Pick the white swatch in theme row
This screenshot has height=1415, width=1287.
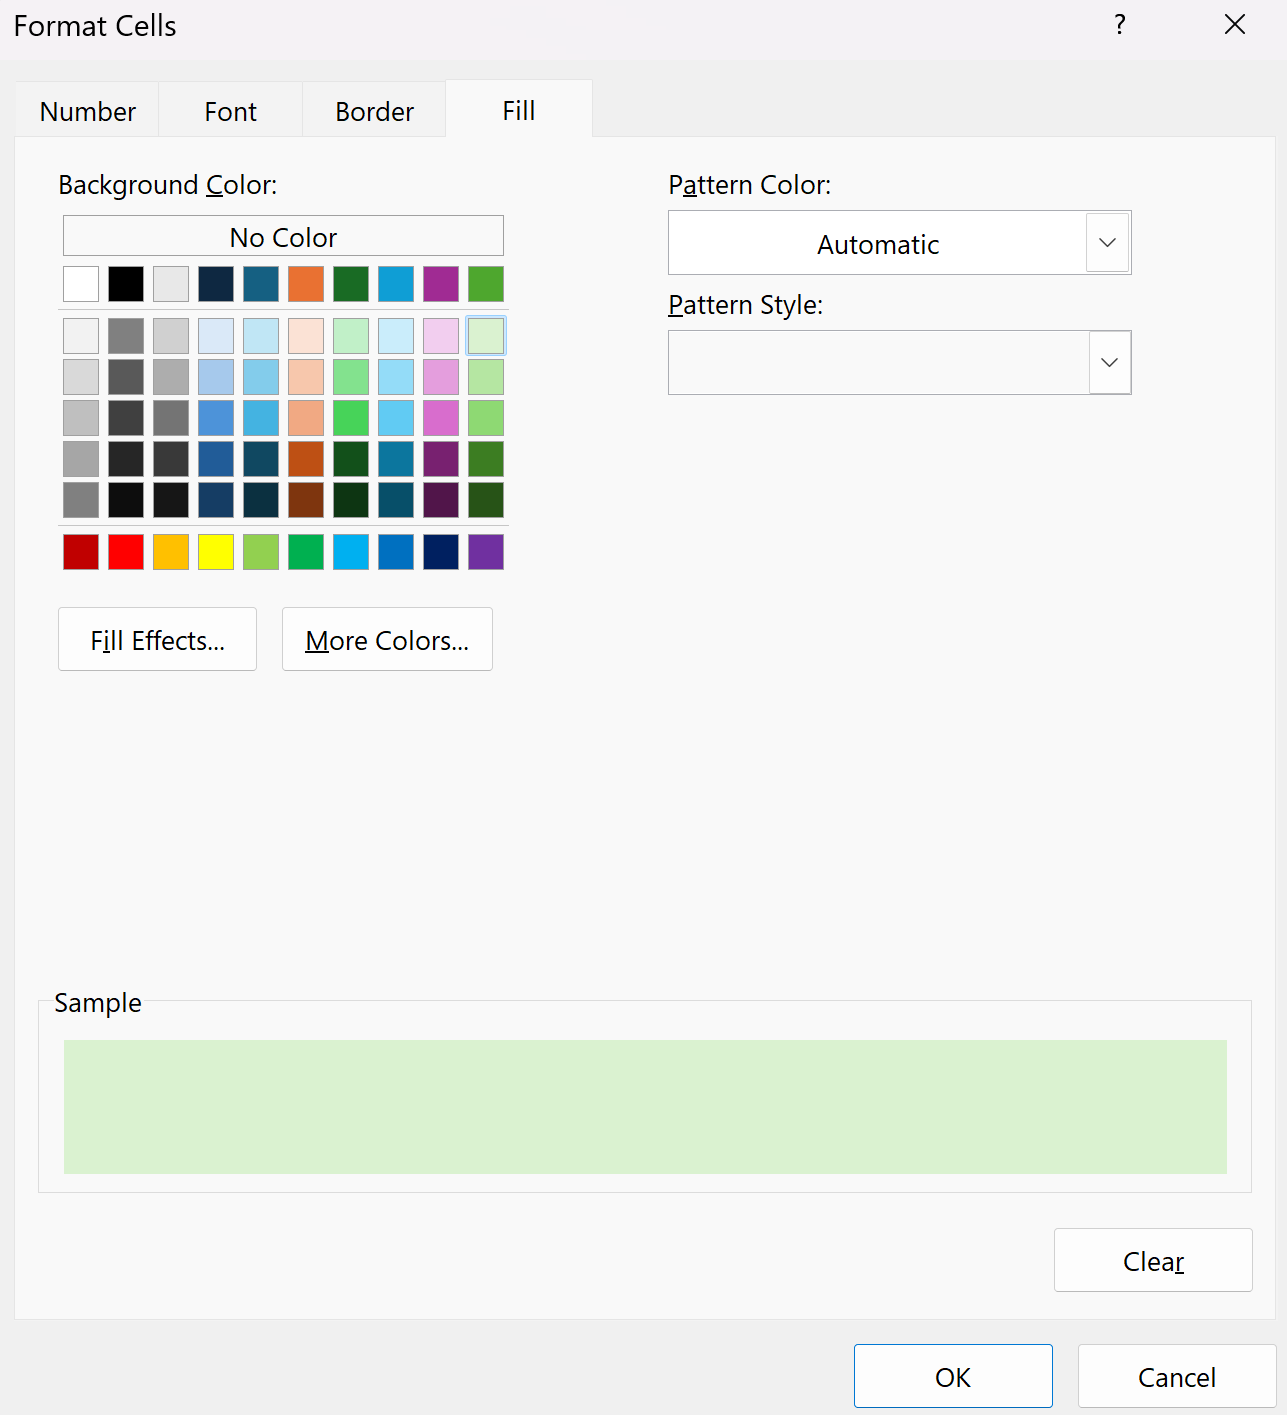81,284
